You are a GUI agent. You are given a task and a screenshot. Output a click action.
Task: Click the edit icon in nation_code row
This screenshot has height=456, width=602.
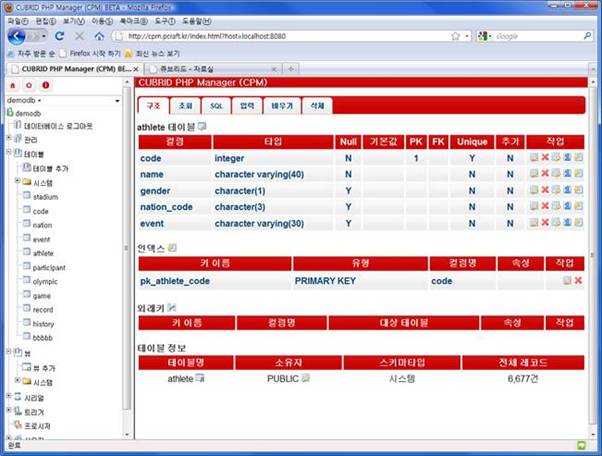pyautogui.click(x=534, y=206)
